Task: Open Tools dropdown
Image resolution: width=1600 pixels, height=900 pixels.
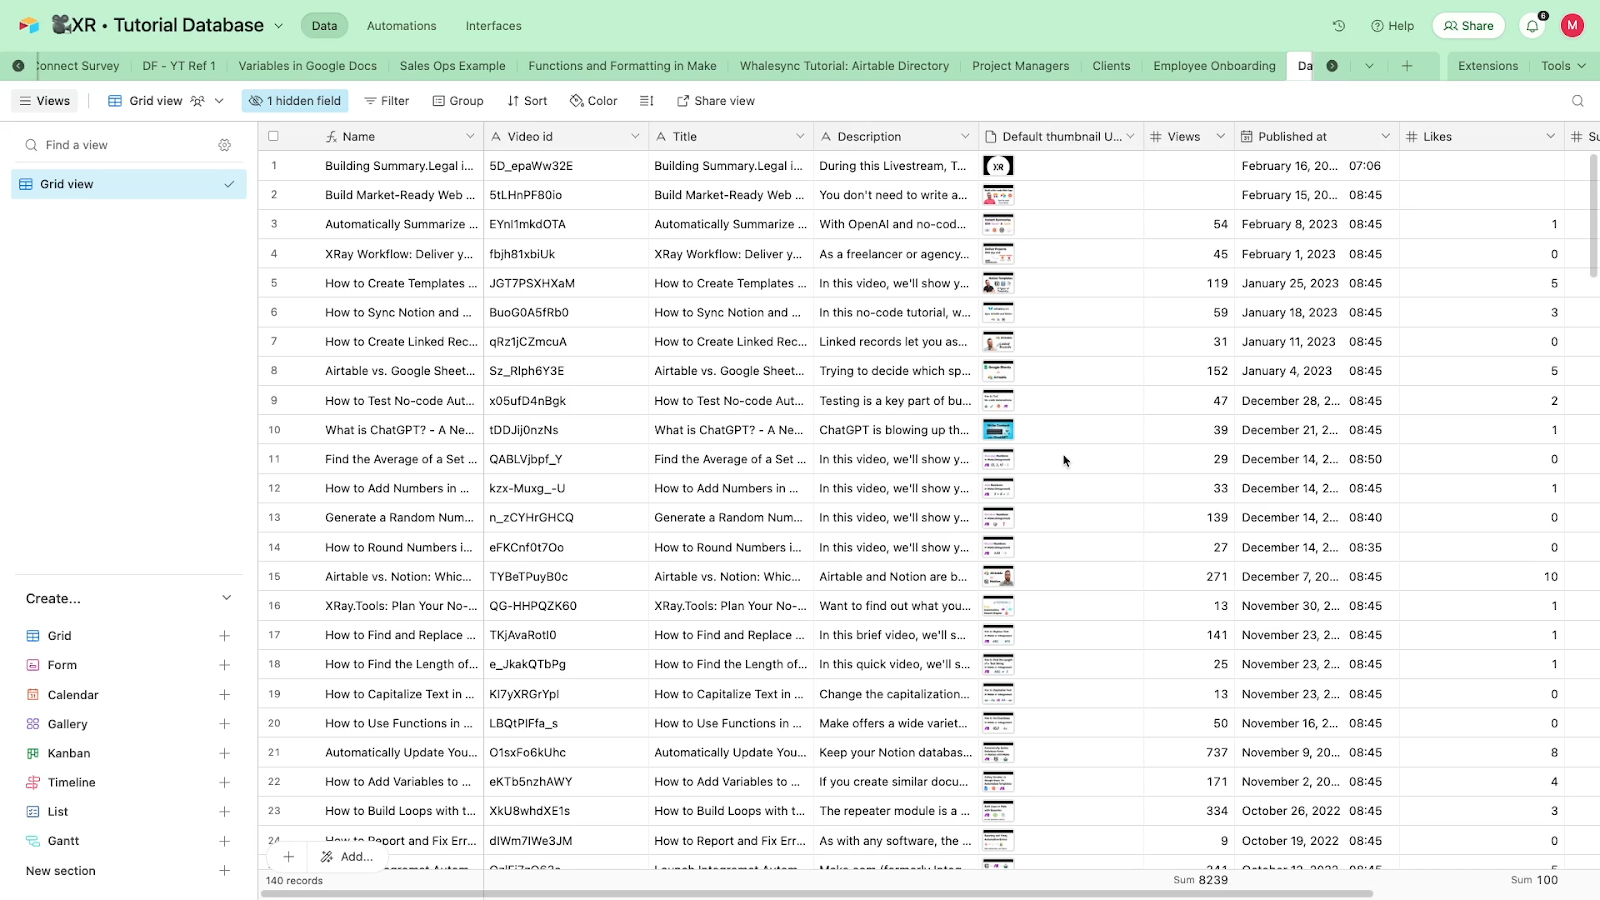Action: pos(1563,66)
